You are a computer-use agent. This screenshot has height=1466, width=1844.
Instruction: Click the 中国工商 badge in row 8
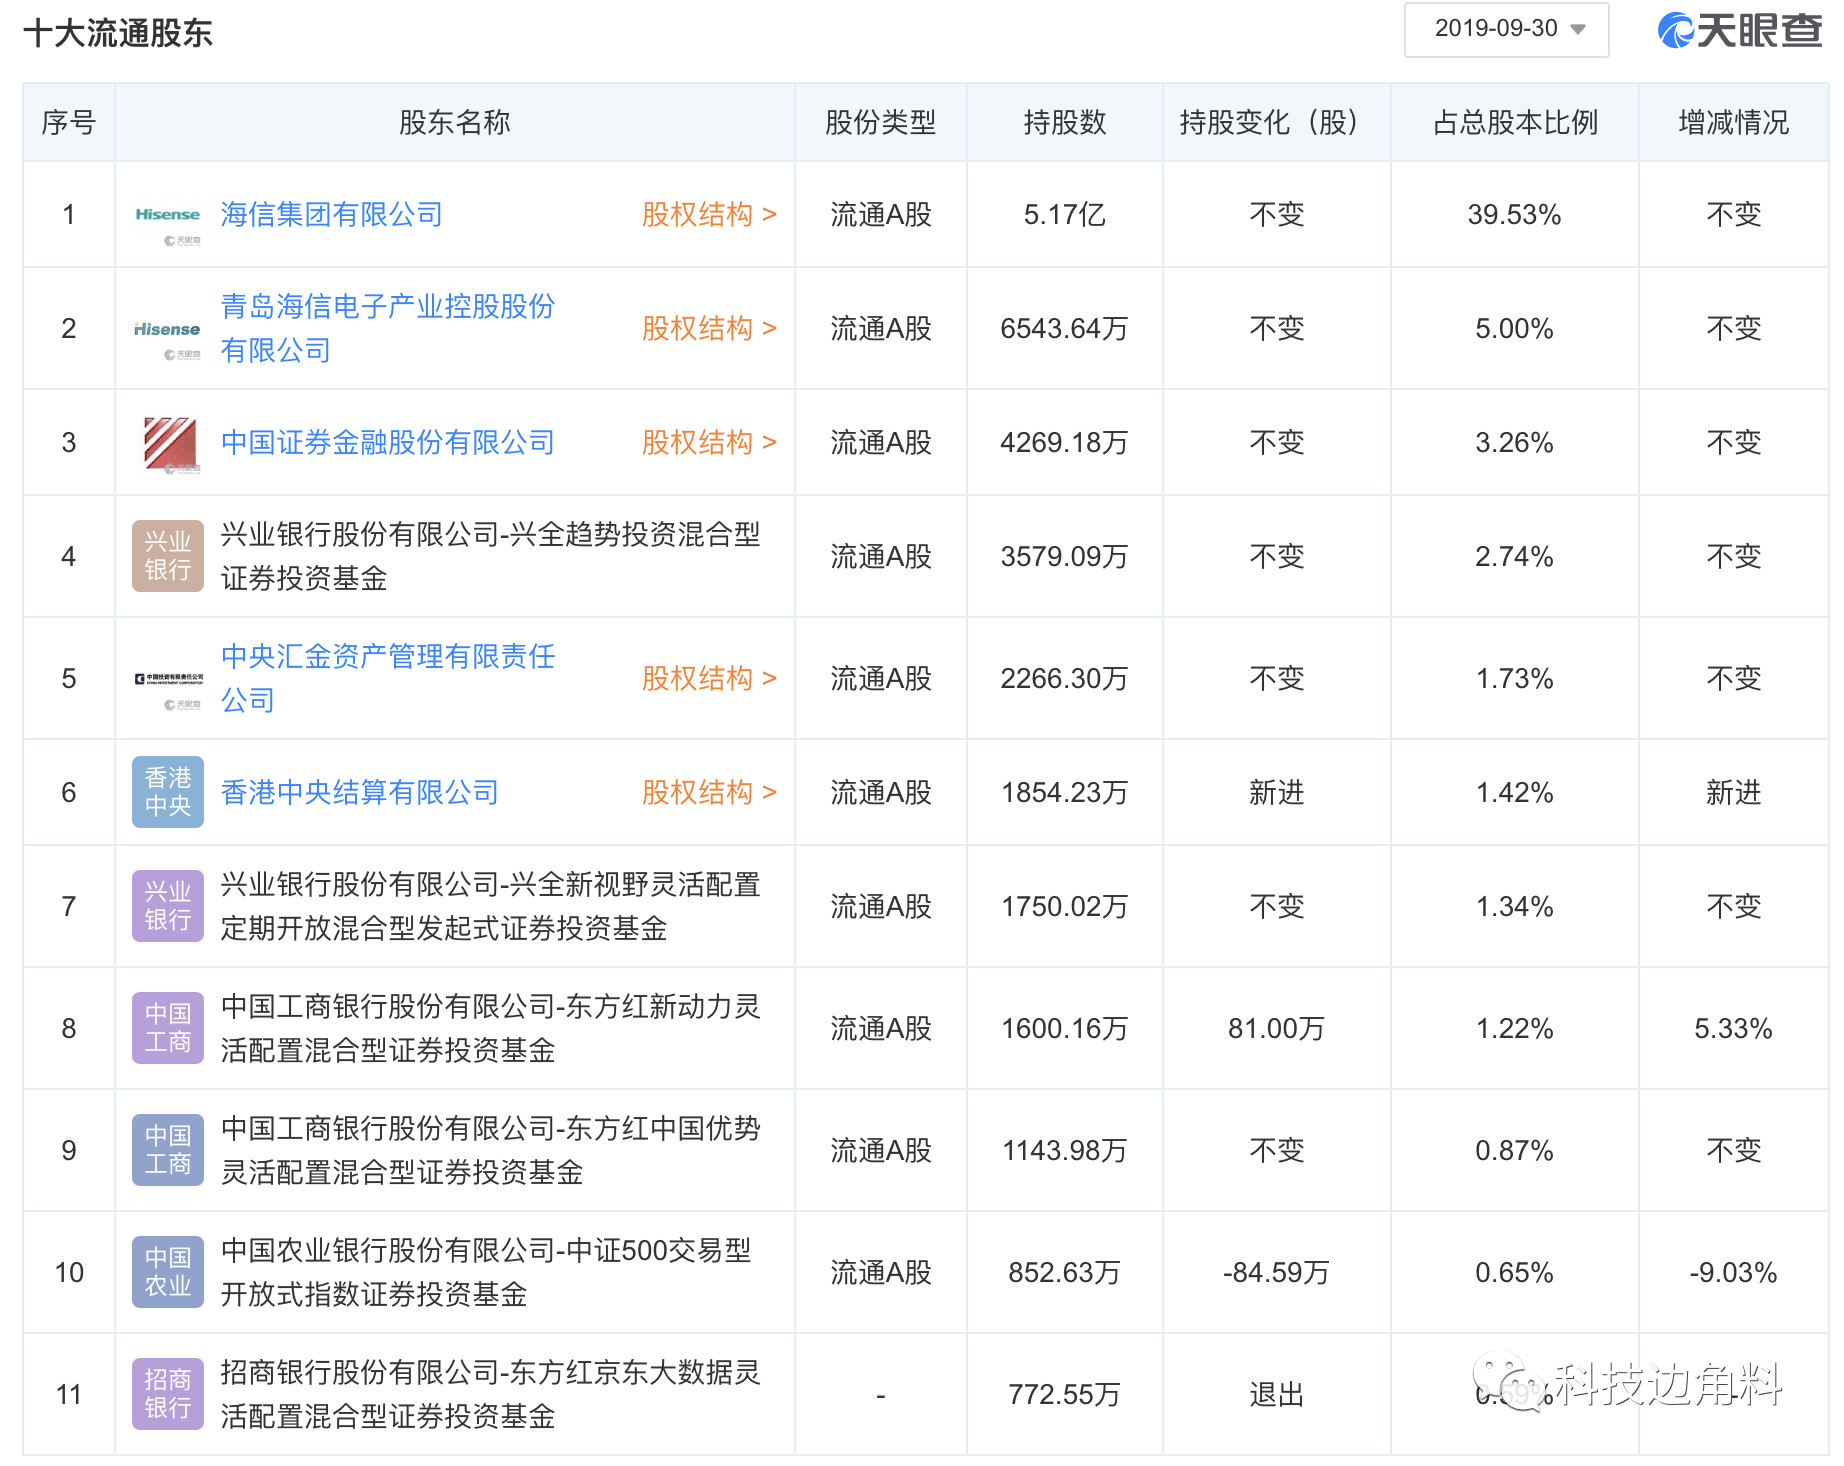pos(168,1028)
